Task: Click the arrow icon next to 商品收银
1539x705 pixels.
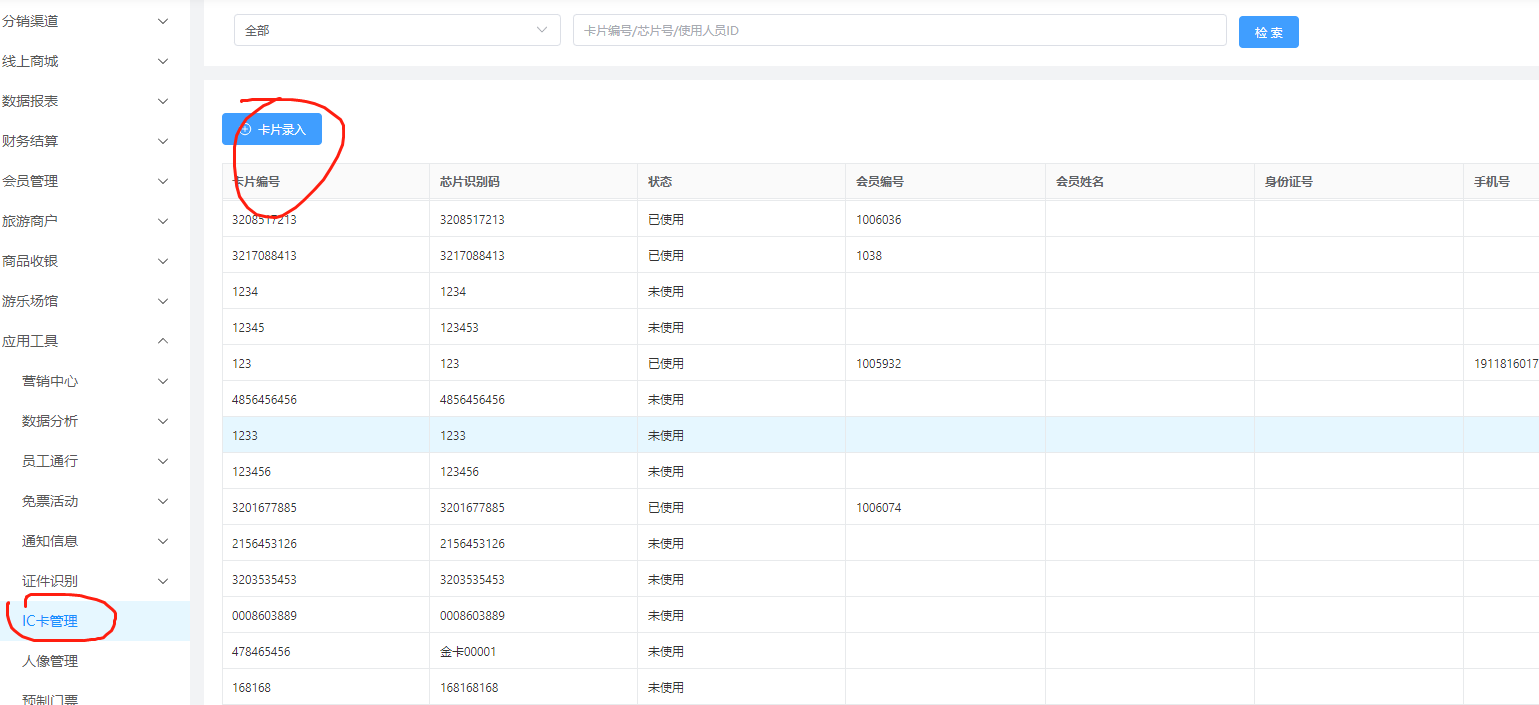Action: pos(163,261)
